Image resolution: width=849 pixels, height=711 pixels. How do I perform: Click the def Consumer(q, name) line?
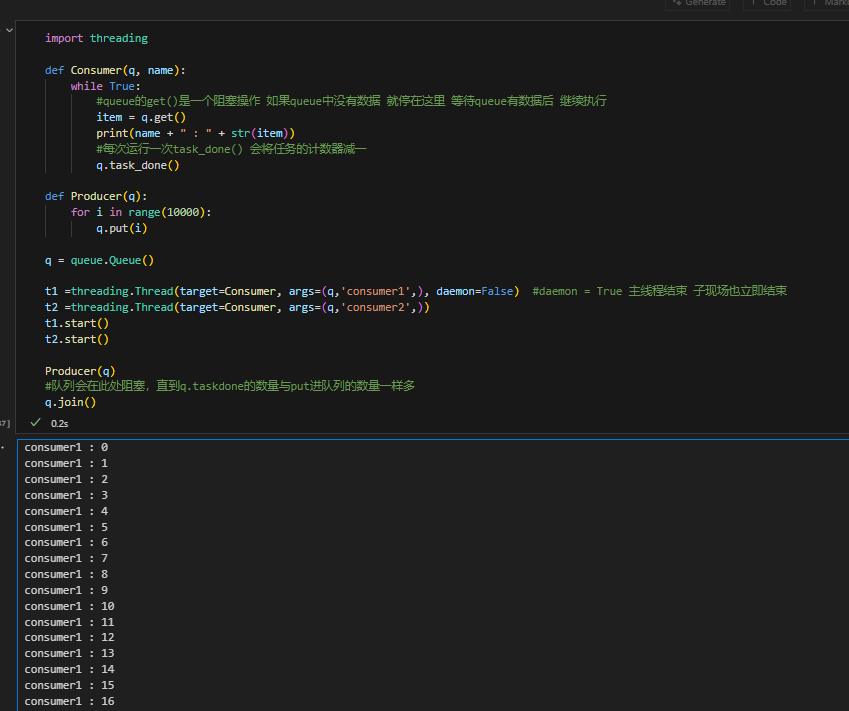coord(115,70)
